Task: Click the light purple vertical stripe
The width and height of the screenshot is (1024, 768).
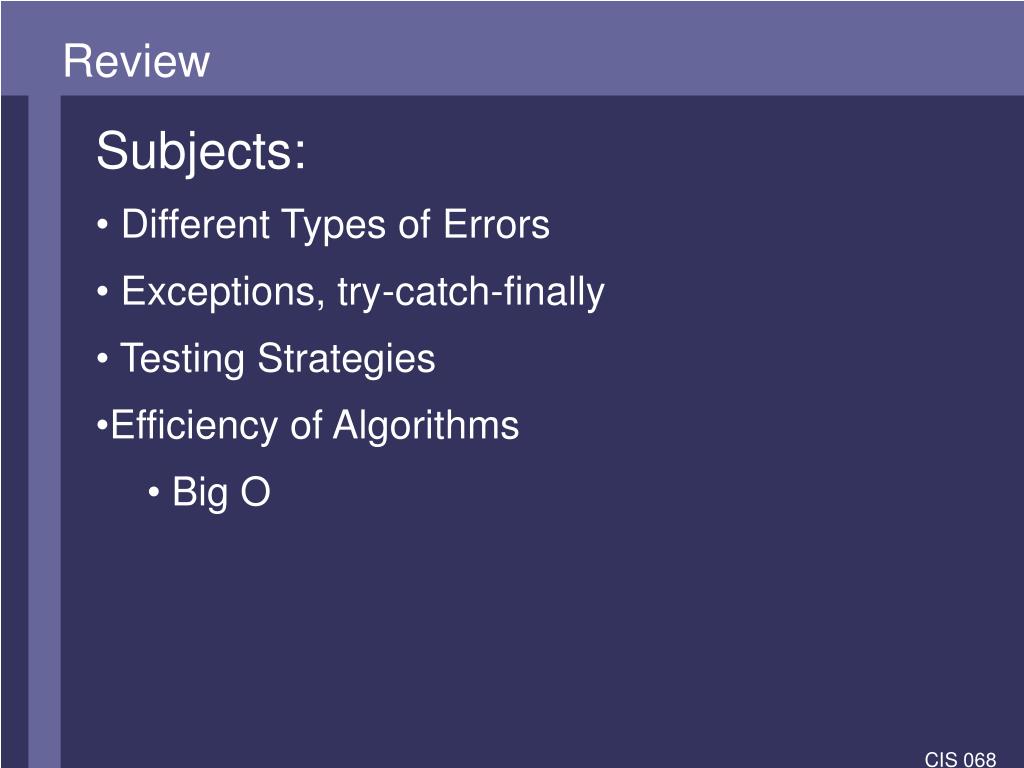Action: (x=44, y=431)
